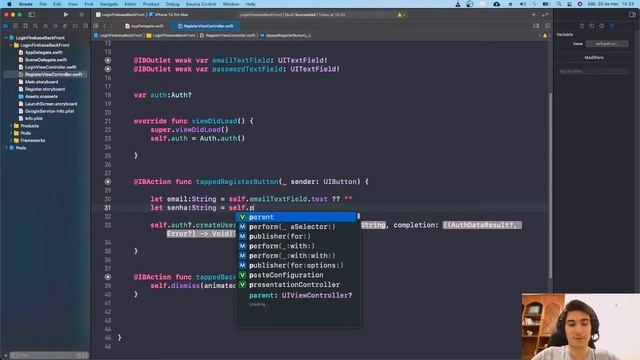Screen dimensions: 640x360
Task: Open the tappedRegisterButton jump bar segment
Action: click(x=286, y=36)
